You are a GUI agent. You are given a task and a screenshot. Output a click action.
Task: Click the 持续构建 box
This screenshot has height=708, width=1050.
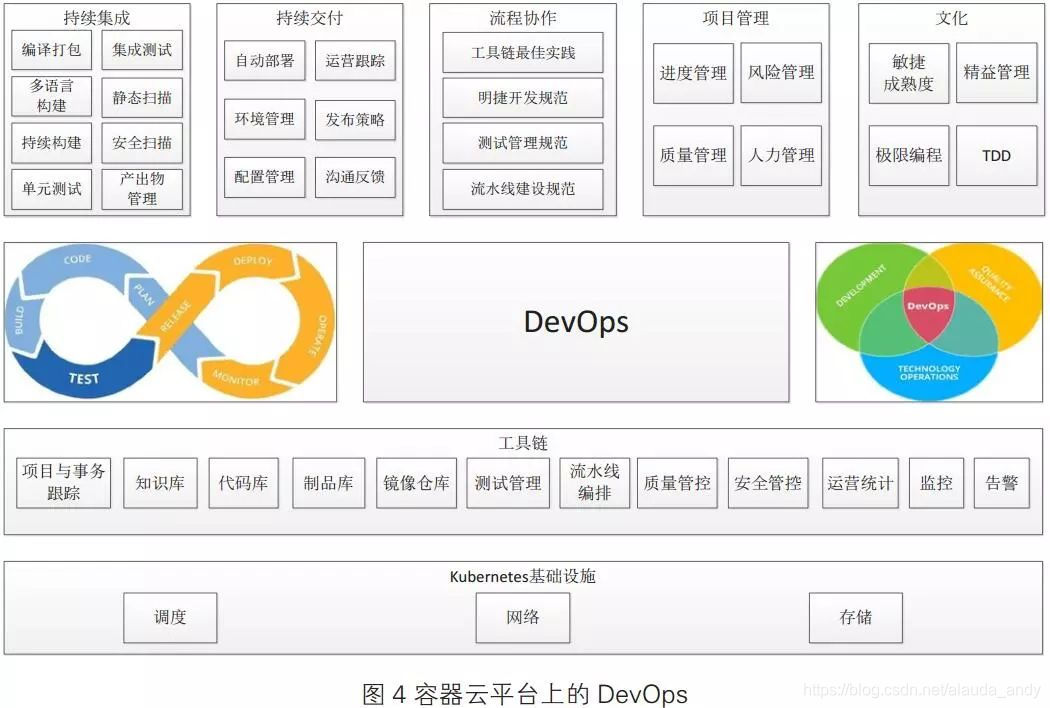pyautogui.click(x=52, y=143)
